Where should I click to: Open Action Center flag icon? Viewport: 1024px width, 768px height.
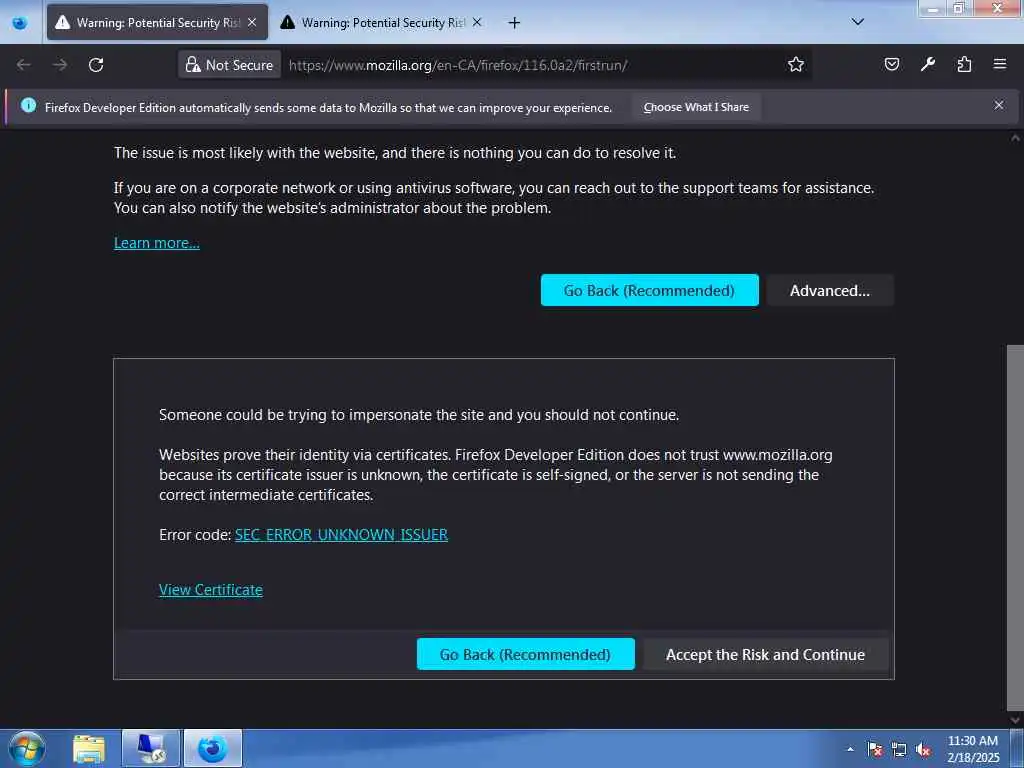pyautogui.click(x=874, y=750)
